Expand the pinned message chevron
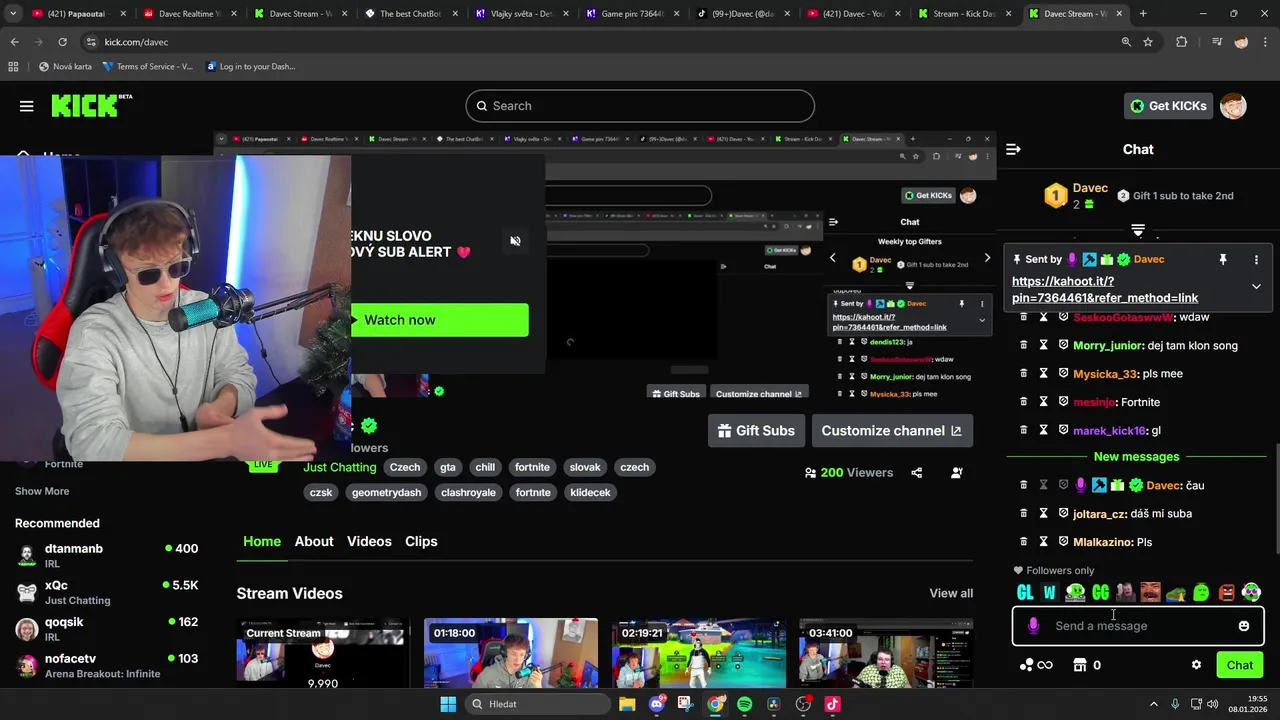1280x720 pixels. pyautogui.click(x=1256, y=286)
